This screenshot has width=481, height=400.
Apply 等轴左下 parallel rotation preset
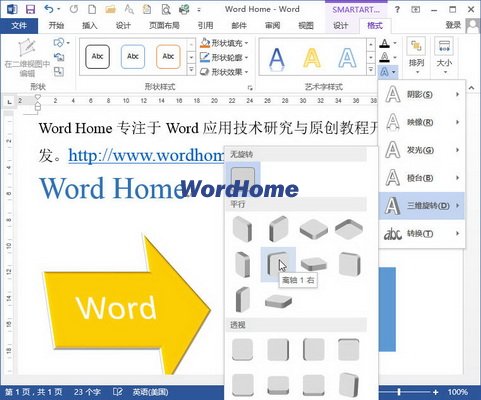coord(243,229)
